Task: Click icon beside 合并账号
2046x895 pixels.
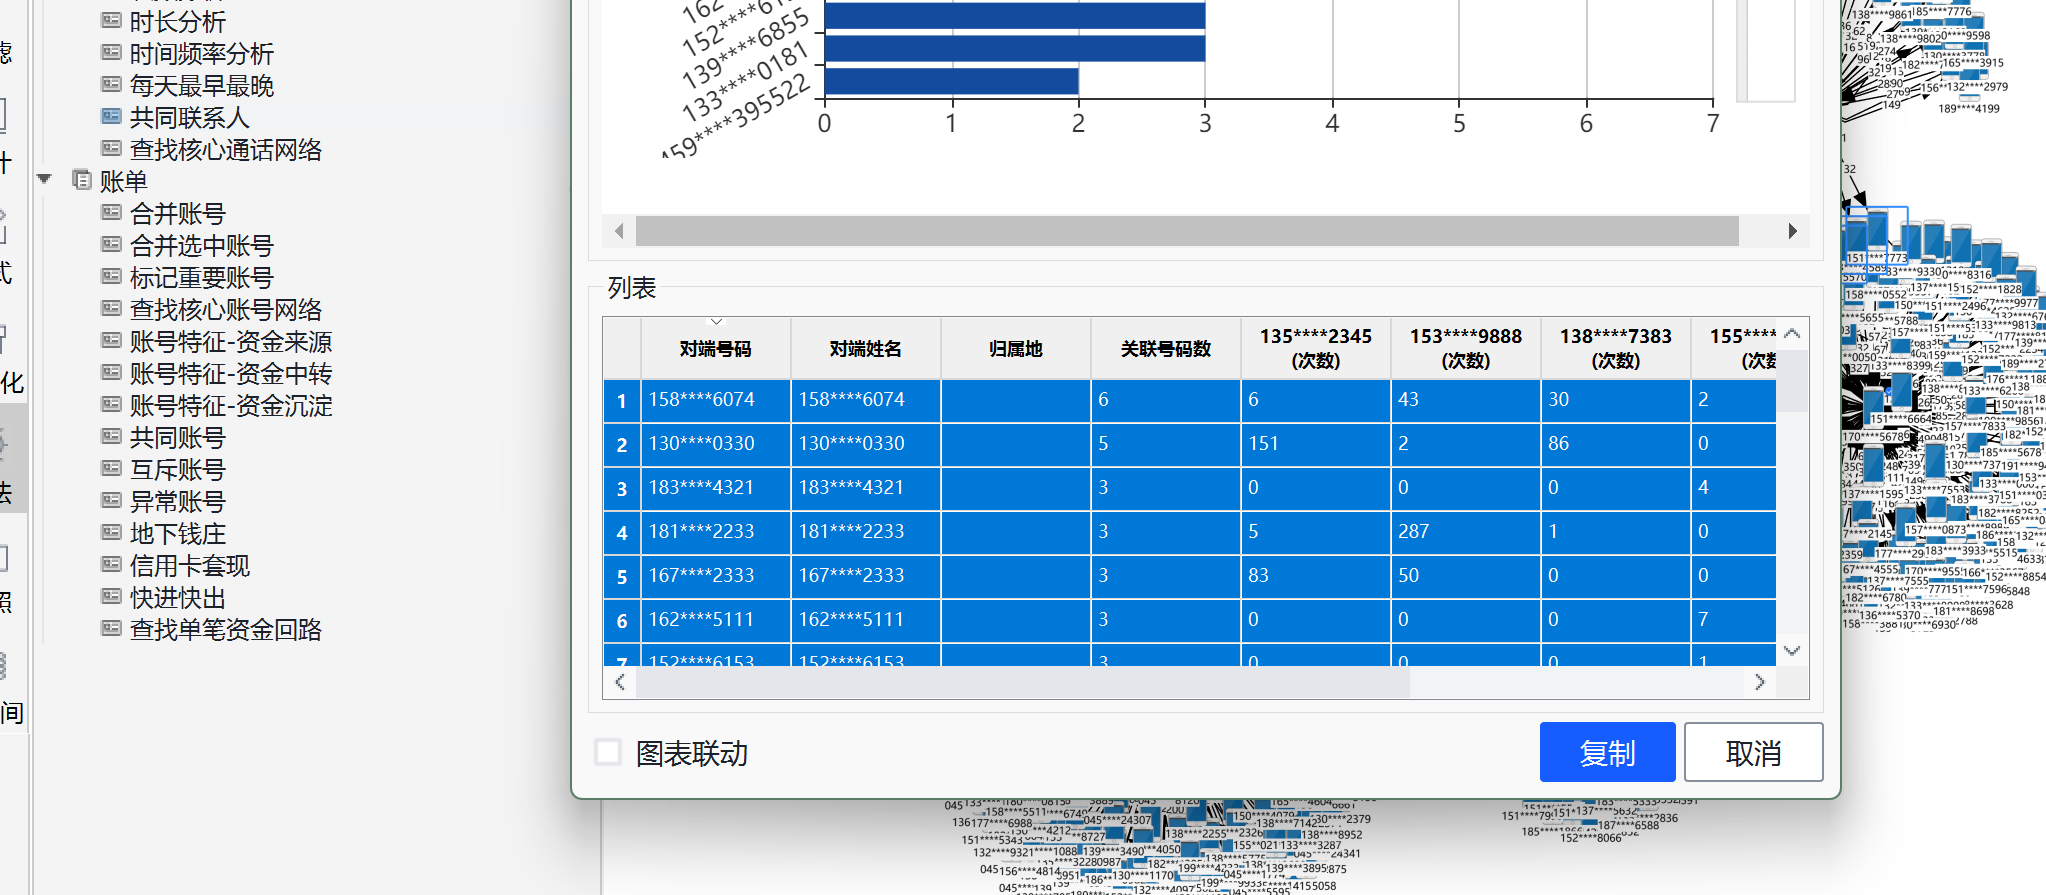Action: tap(111, 213)
